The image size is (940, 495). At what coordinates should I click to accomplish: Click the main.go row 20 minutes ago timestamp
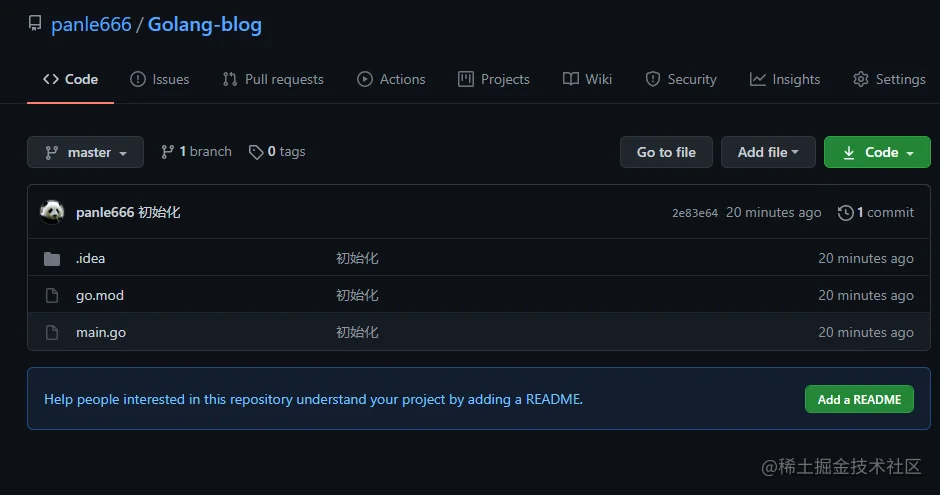866,333
